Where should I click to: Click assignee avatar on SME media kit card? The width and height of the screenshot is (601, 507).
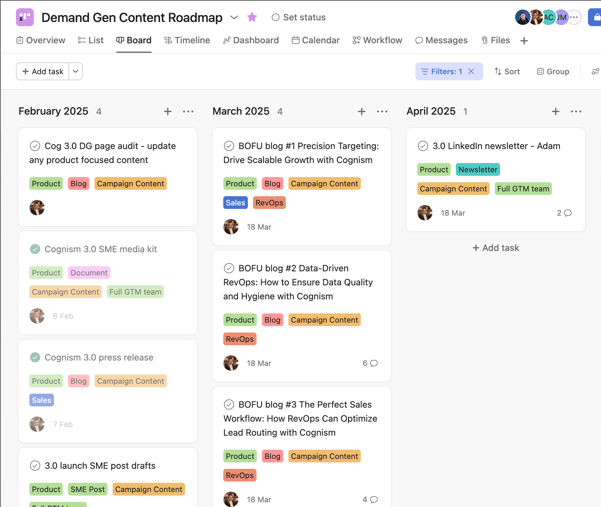pos(37,316)
